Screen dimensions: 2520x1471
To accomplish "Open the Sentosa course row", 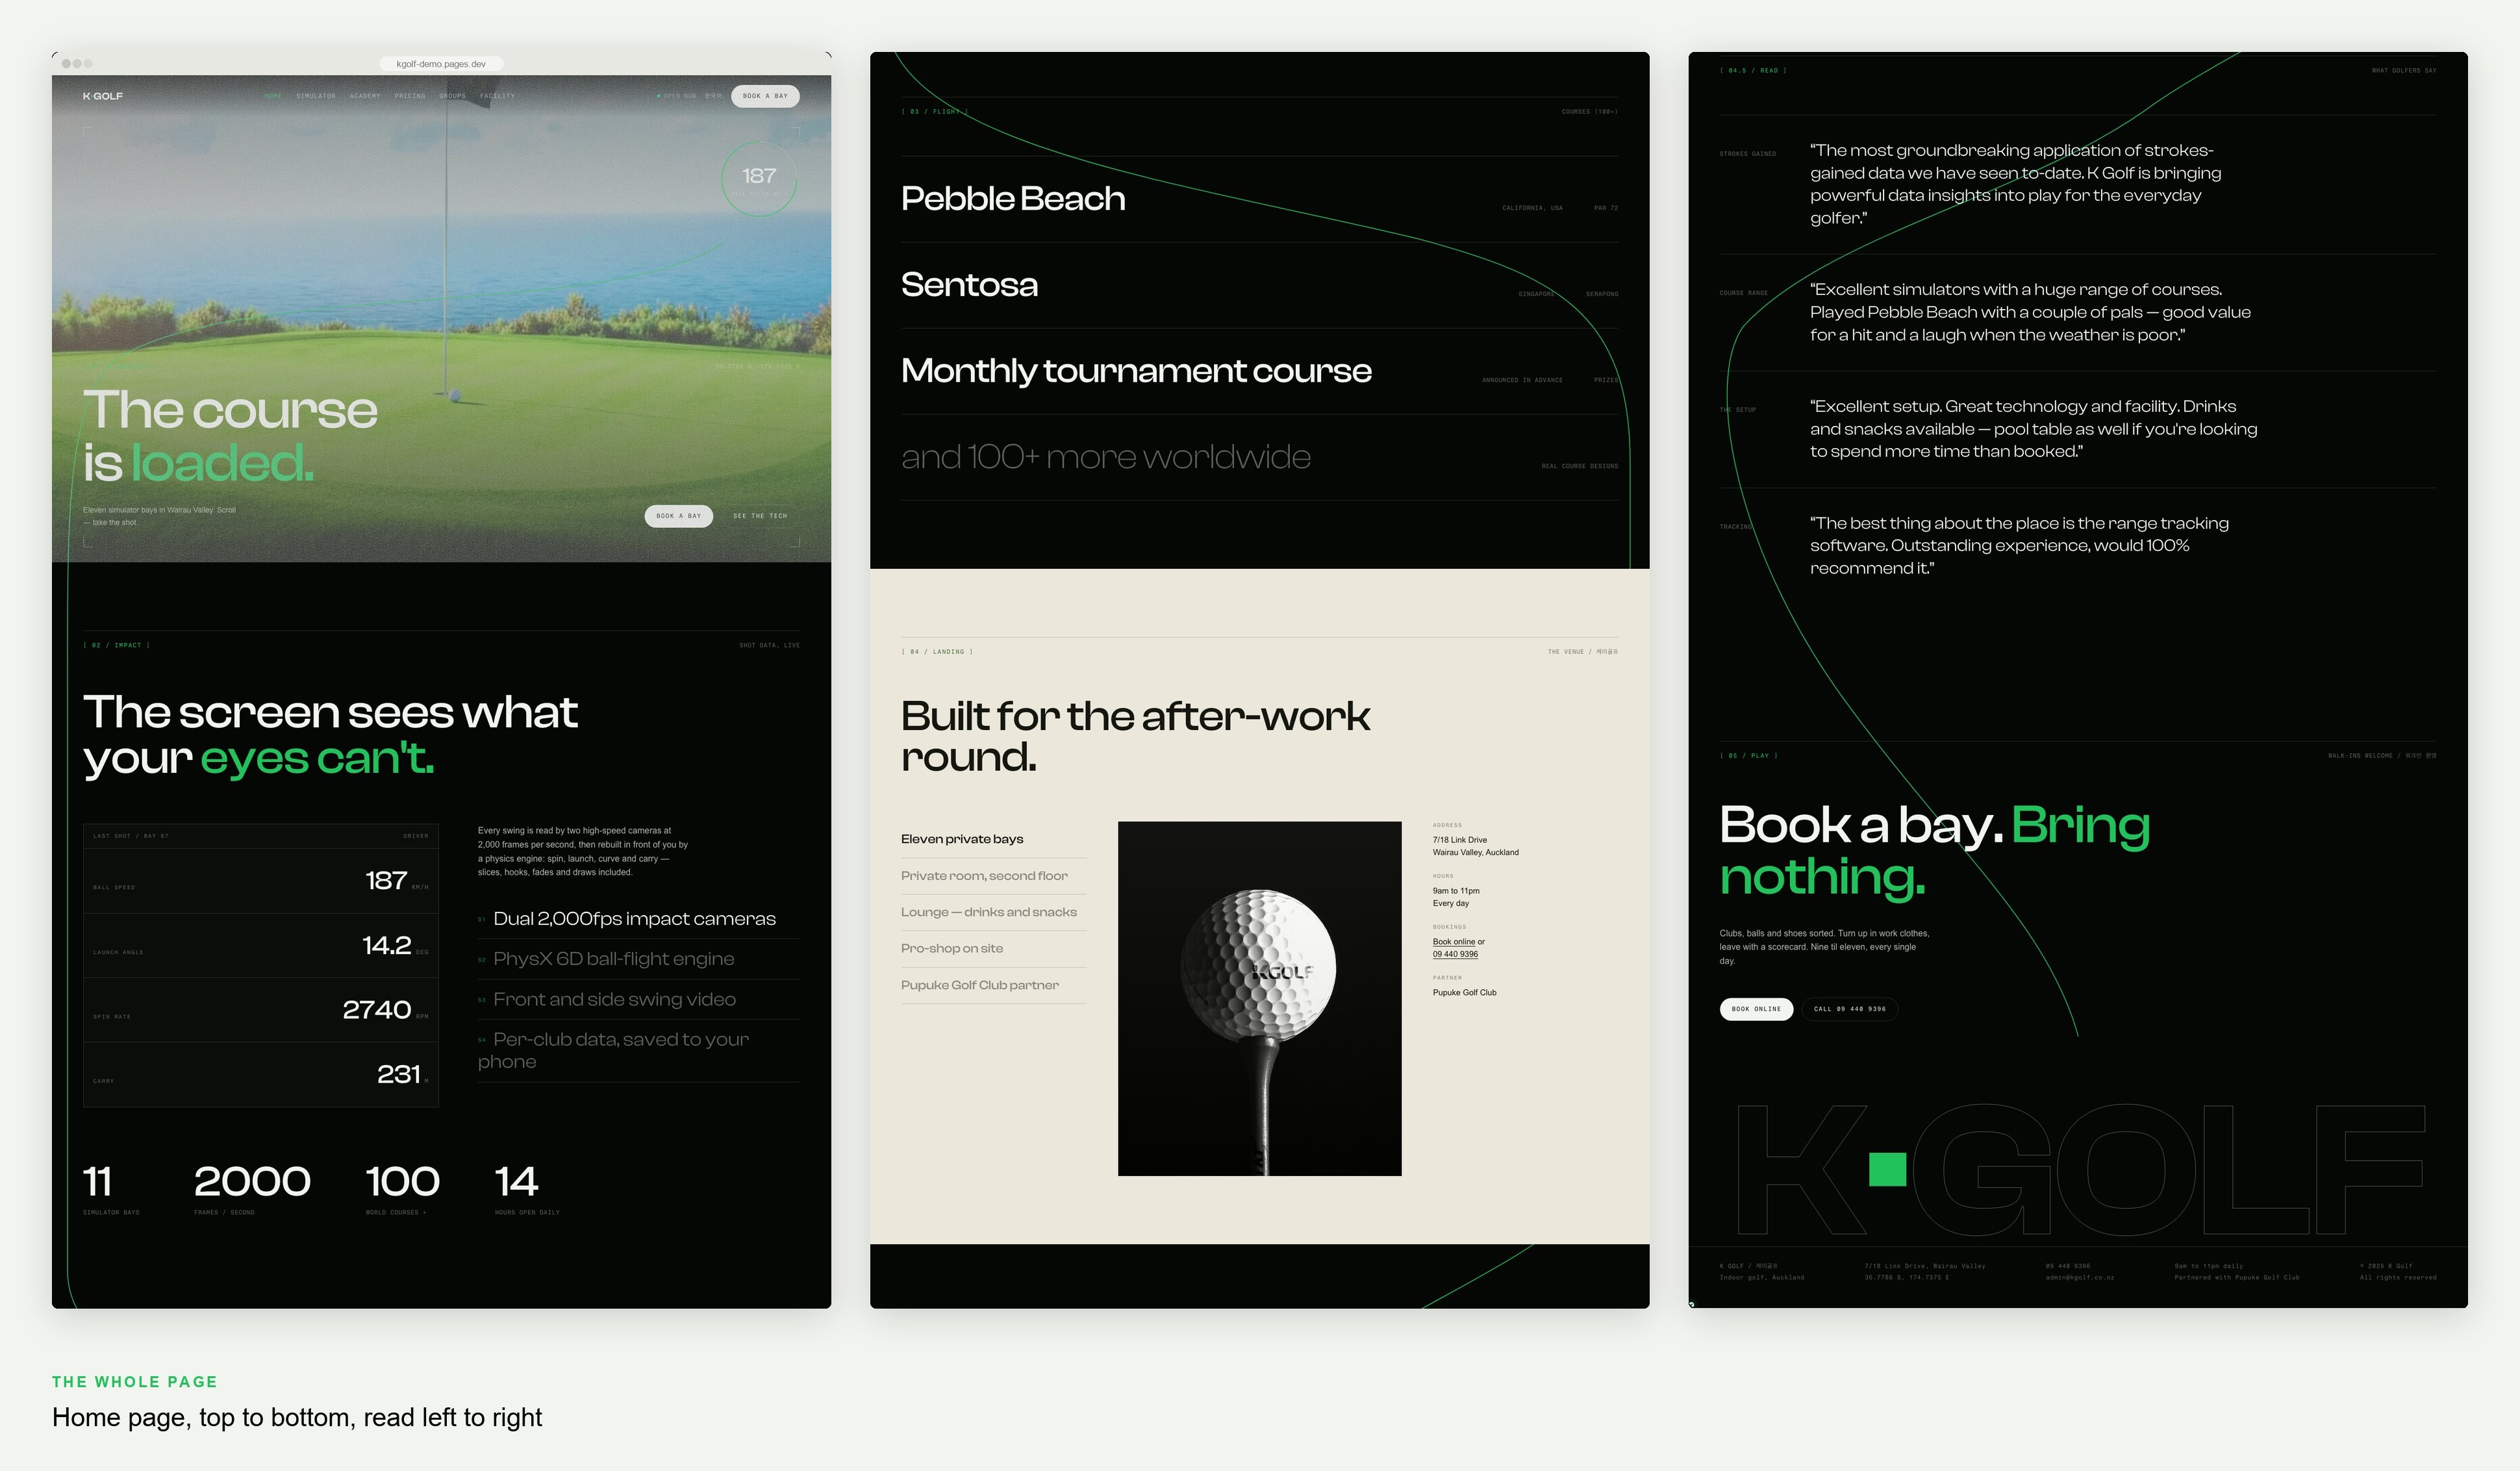I will click(1259, 285).
